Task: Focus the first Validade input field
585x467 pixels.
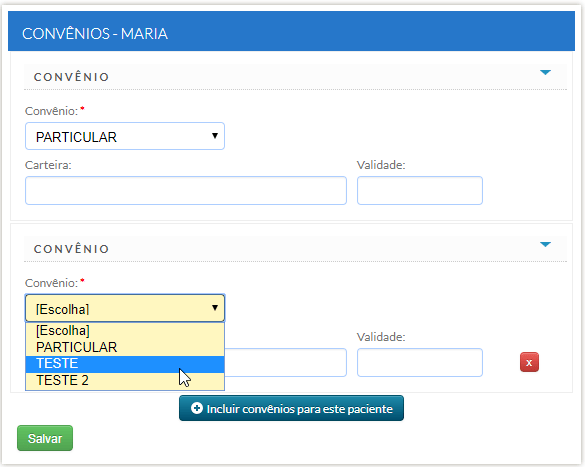Action: pos(420,191)
